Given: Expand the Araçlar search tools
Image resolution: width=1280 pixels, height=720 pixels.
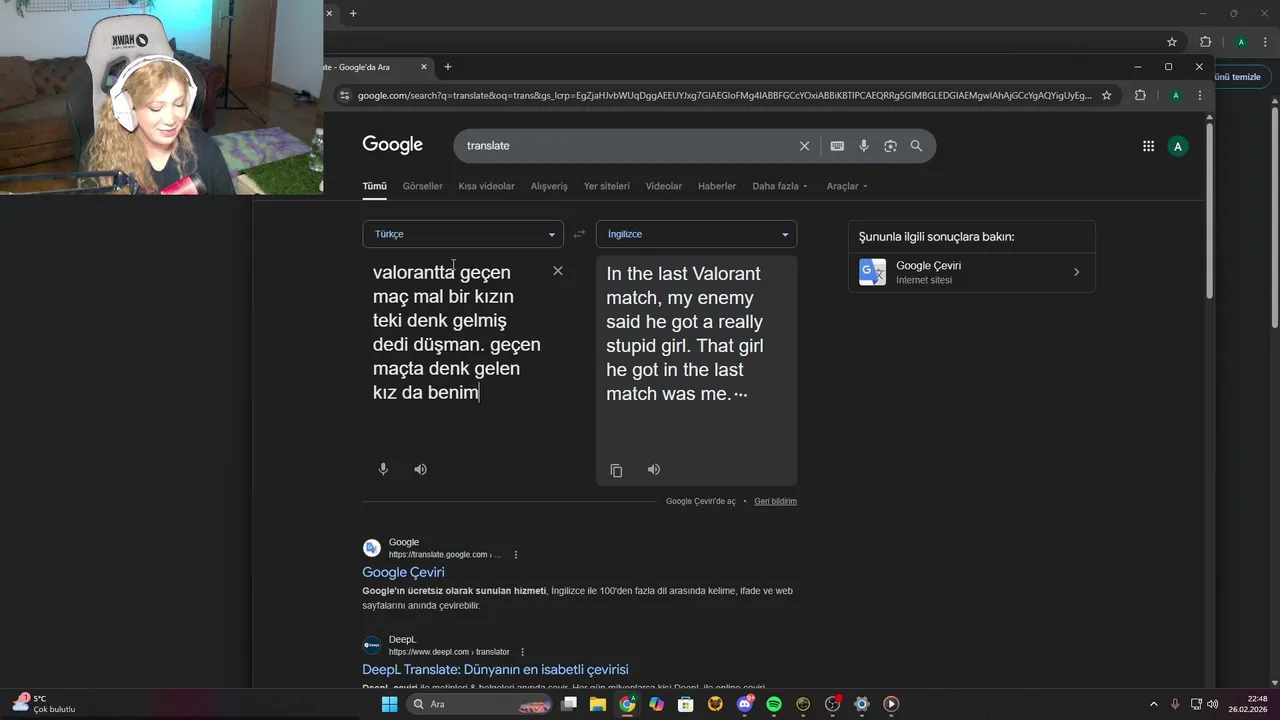Looking at the screenshot, I should (847, 186).
